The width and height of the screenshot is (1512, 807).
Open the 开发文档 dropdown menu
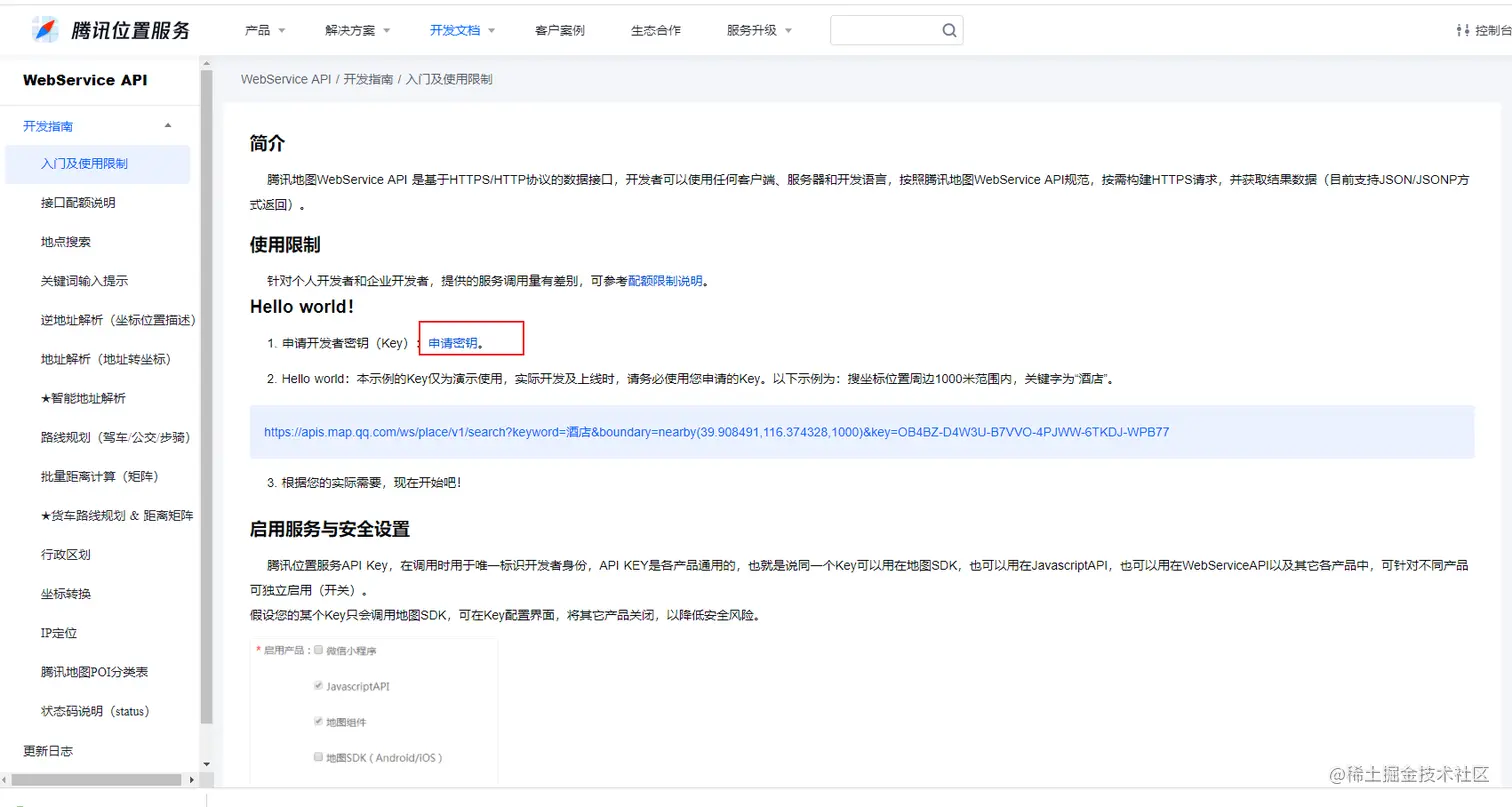463,30
